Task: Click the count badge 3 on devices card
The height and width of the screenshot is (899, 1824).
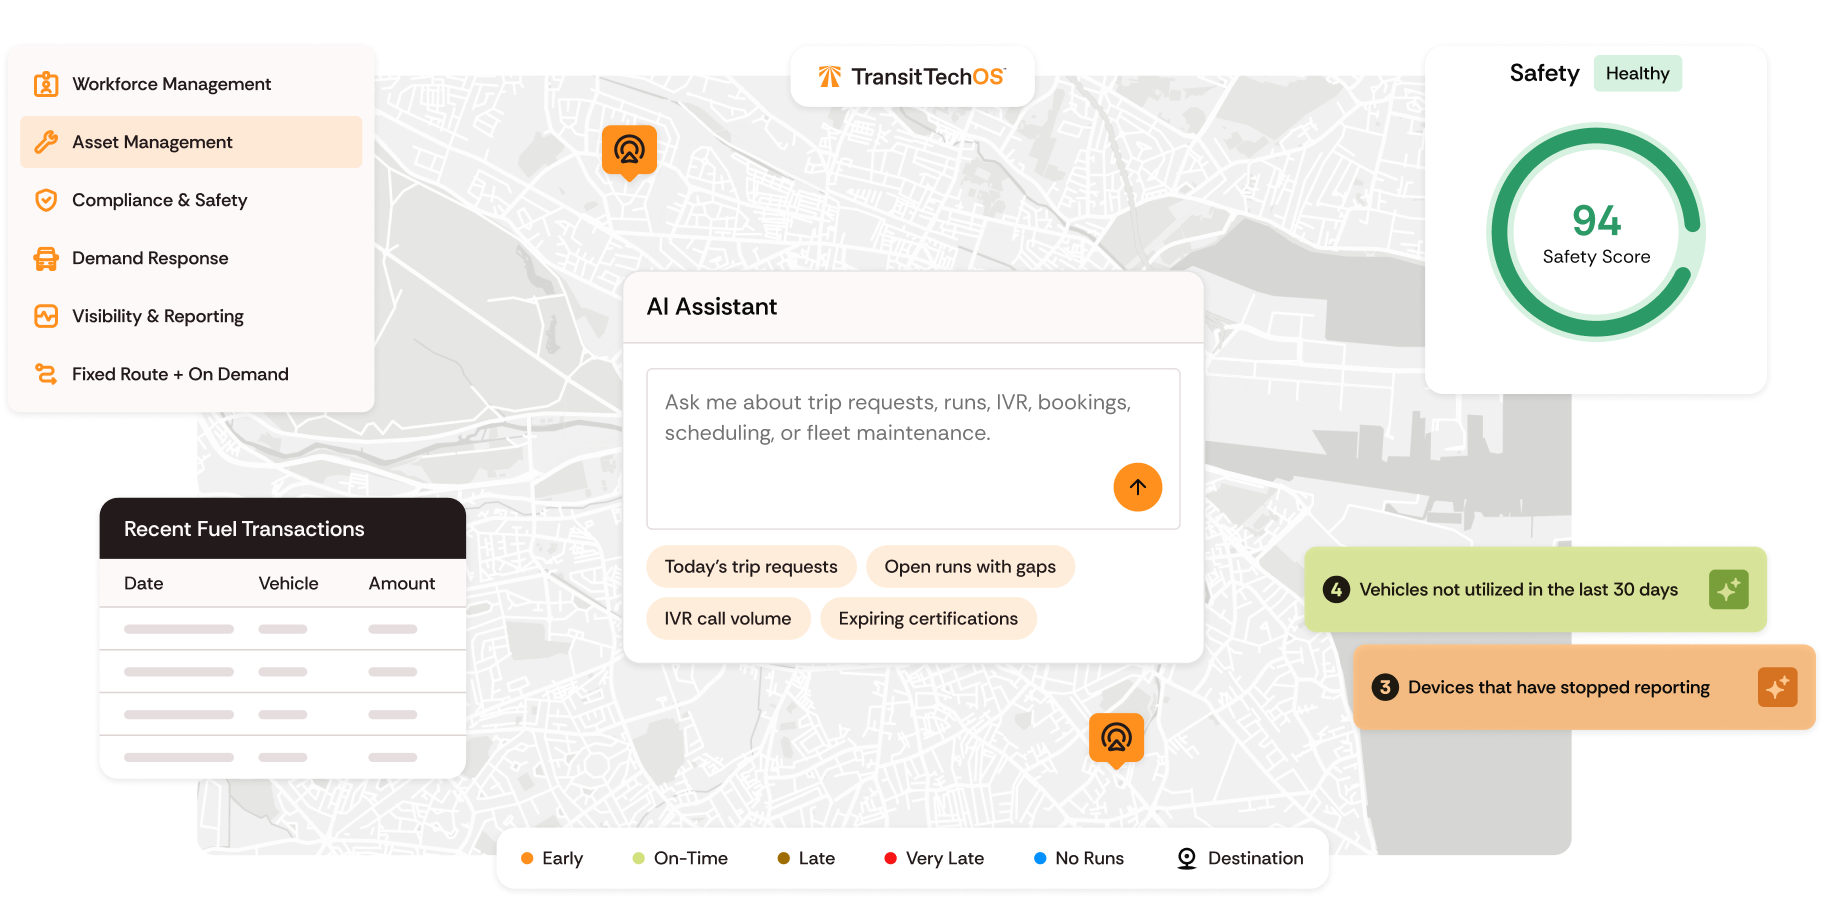Action: click(1385, 688)
